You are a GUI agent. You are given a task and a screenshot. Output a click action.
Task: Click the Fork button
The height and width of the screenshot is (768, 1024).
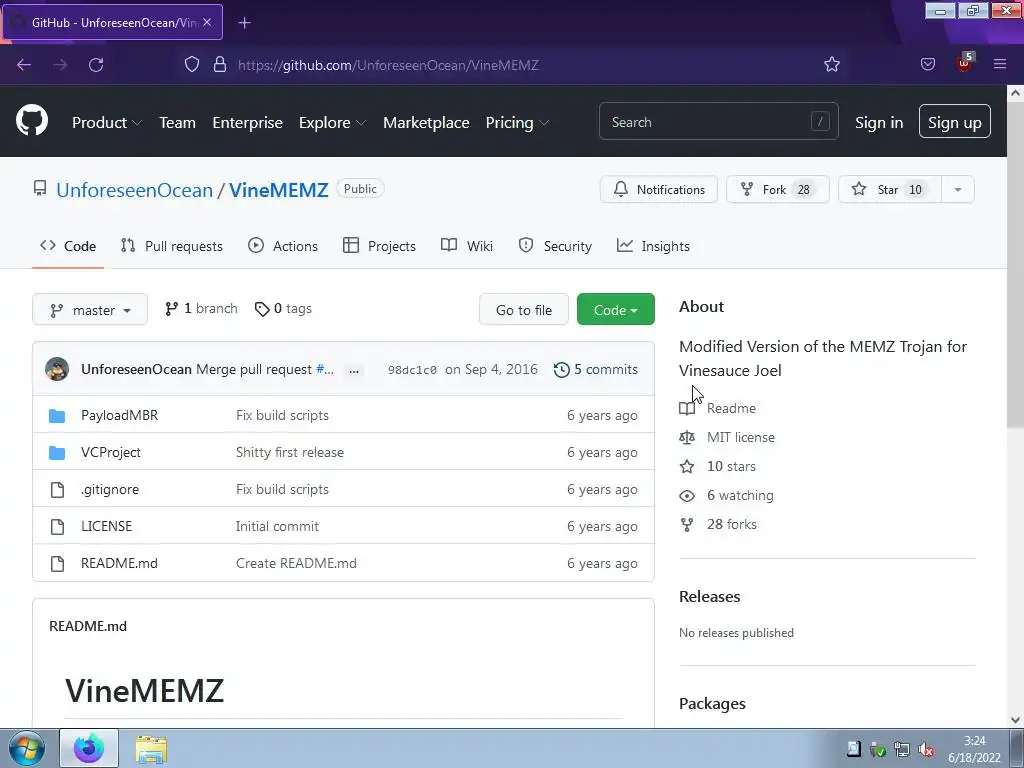778,189
